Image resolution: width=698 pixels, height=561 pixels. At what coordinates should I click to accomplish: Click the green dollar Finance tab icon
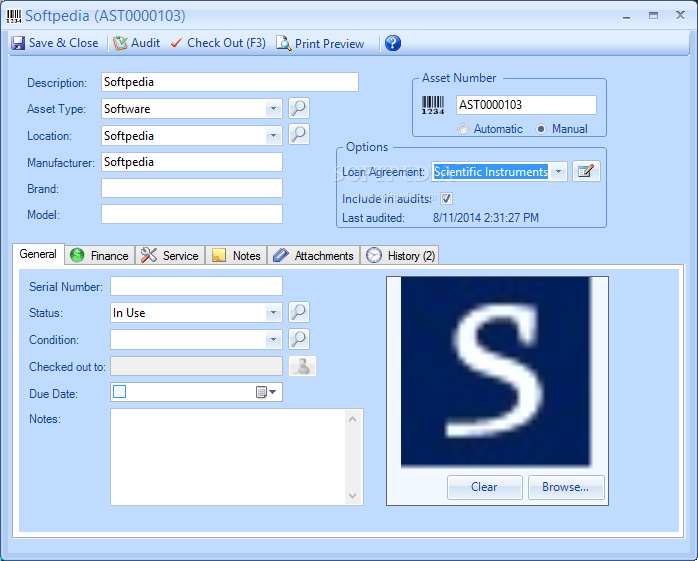tap(77, 256)
